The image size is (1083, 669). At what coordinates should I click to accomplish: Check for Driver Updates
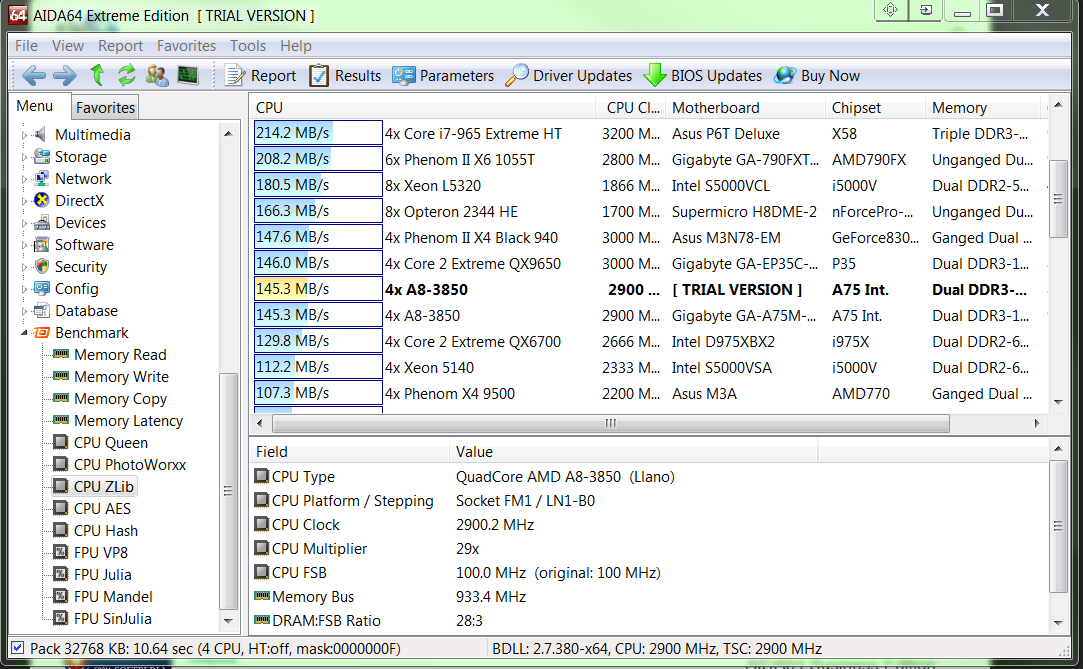[x=568, y=75]
